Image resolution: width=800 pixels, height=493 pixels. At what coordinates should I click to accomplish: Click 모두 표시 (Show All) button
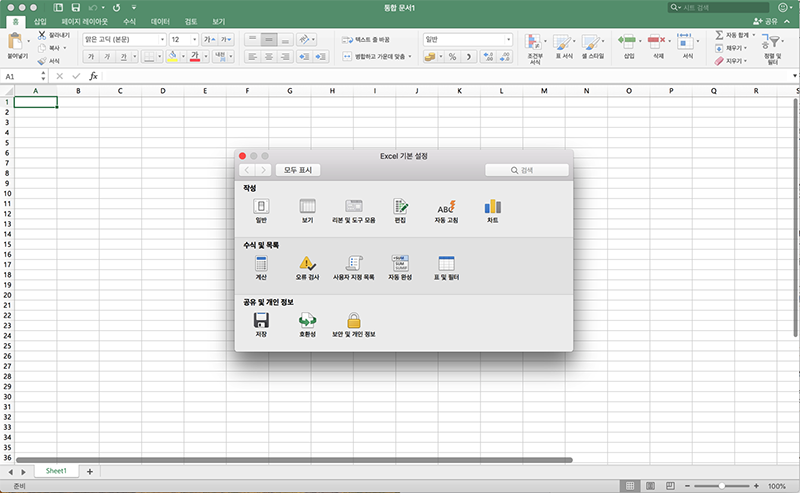(x=298, y=170)
